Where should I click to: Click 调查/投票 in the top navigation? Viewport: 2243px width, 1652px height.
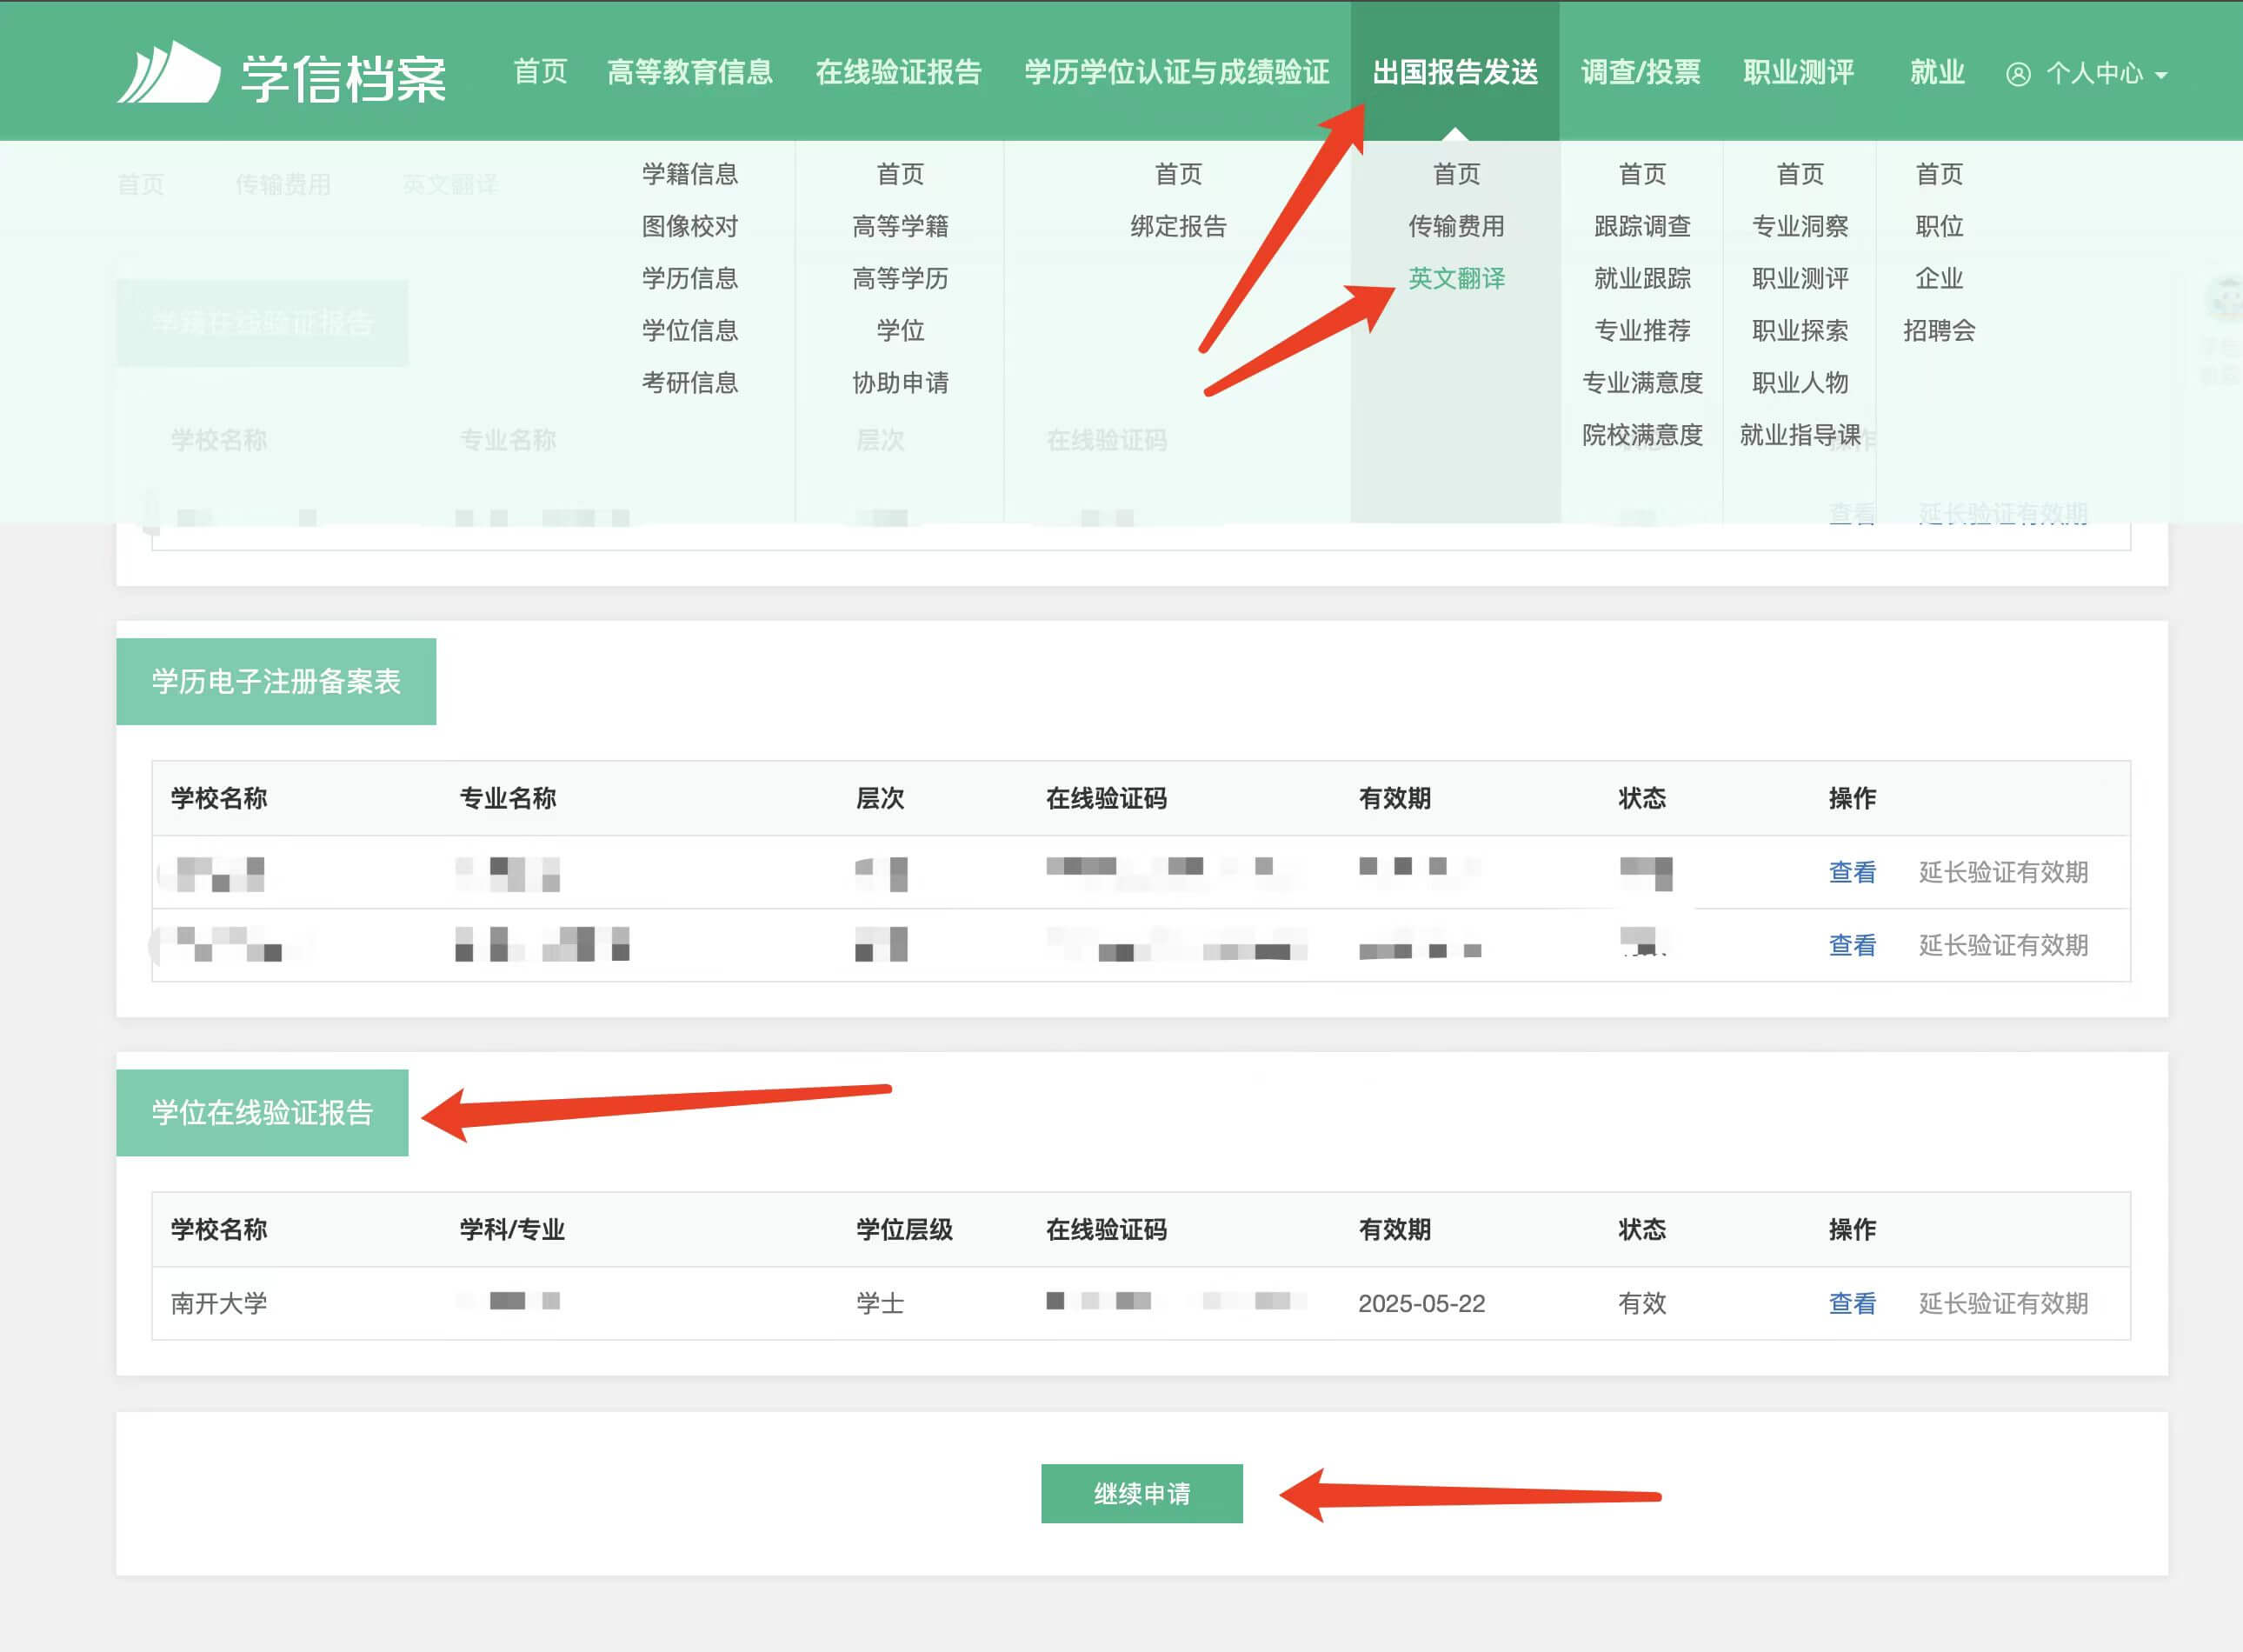point(1642,71)
